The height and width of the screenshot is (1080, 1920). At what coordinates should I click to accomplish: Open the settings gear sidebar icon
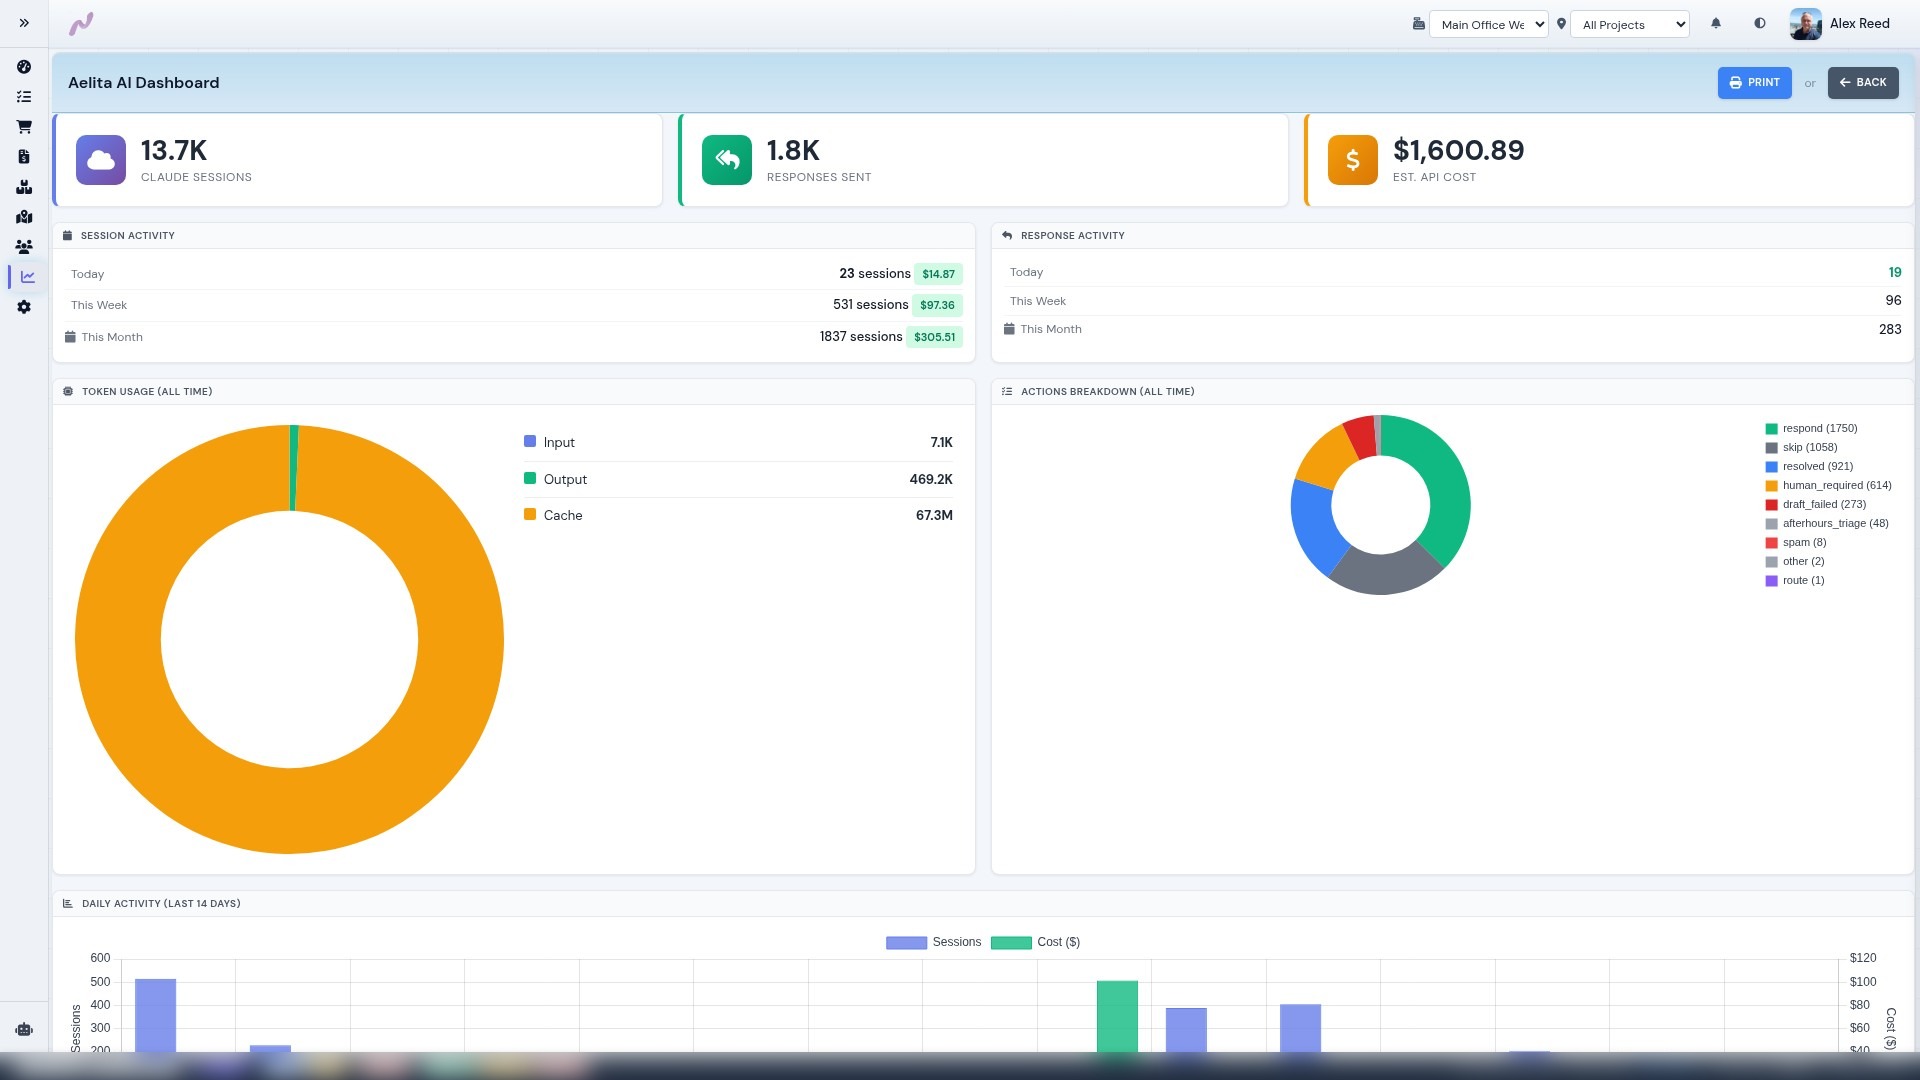24,307
